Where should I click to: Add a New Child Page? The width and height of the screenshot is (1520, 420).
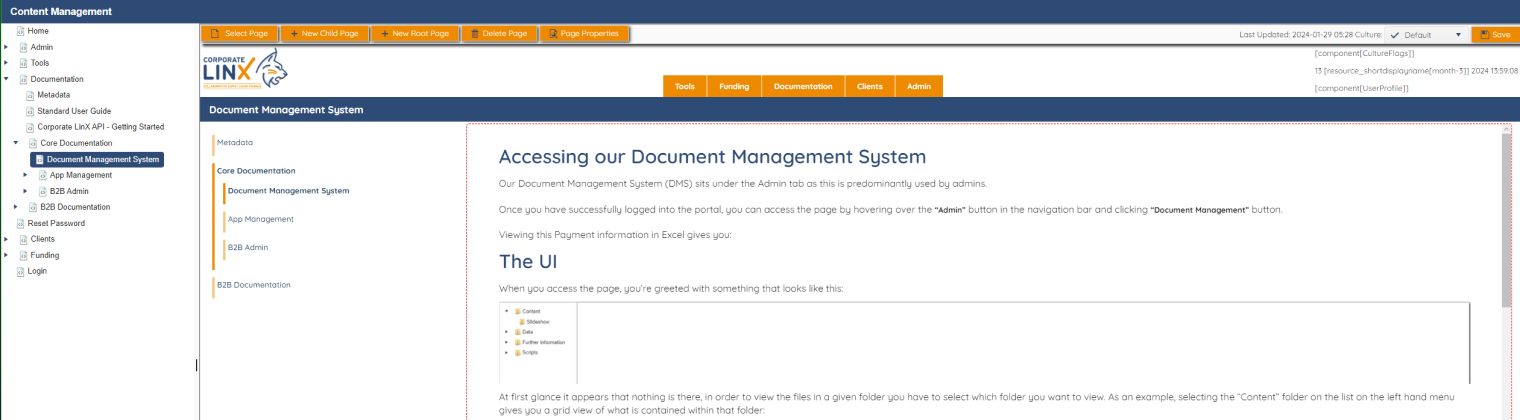pos(324,34)
